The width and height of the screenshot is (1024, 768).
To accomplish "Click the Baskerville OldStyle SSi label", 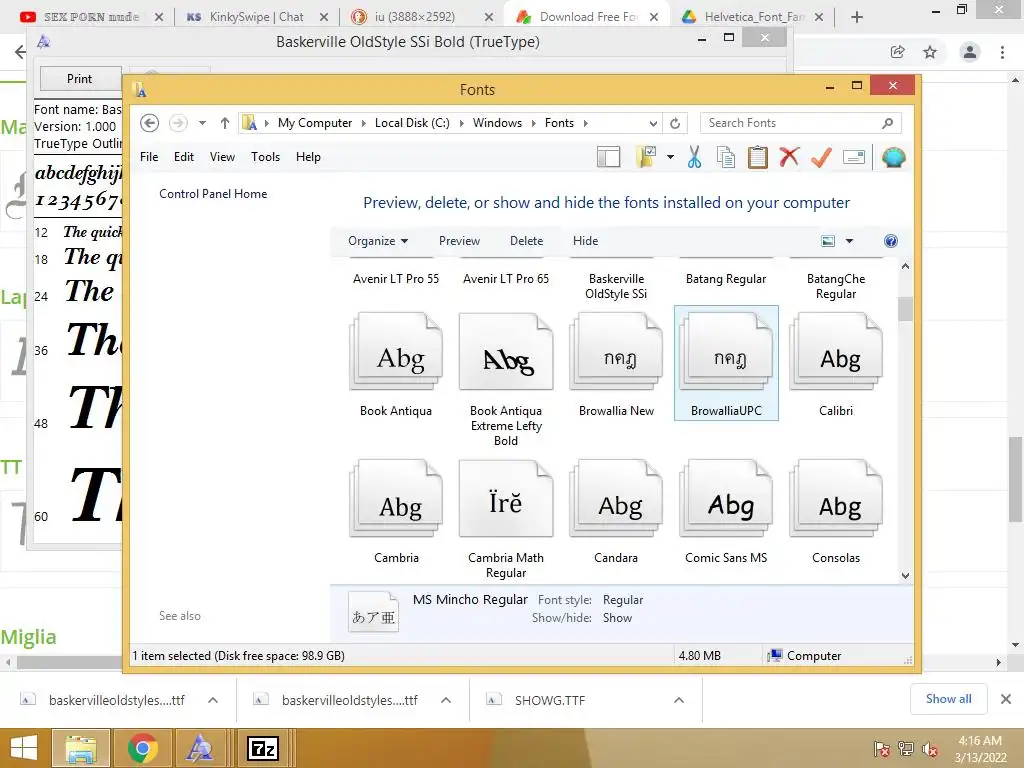I will click(x=616, y=286).
